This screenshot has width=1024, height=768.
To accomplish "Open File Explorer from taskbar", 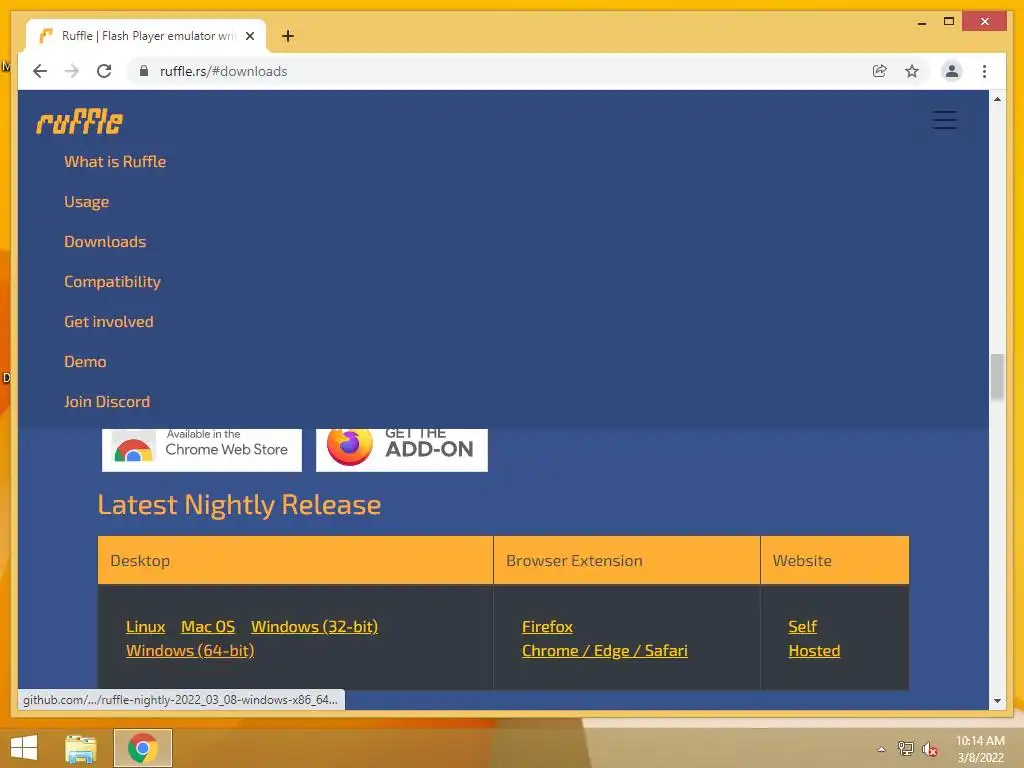I will point(81,748).
